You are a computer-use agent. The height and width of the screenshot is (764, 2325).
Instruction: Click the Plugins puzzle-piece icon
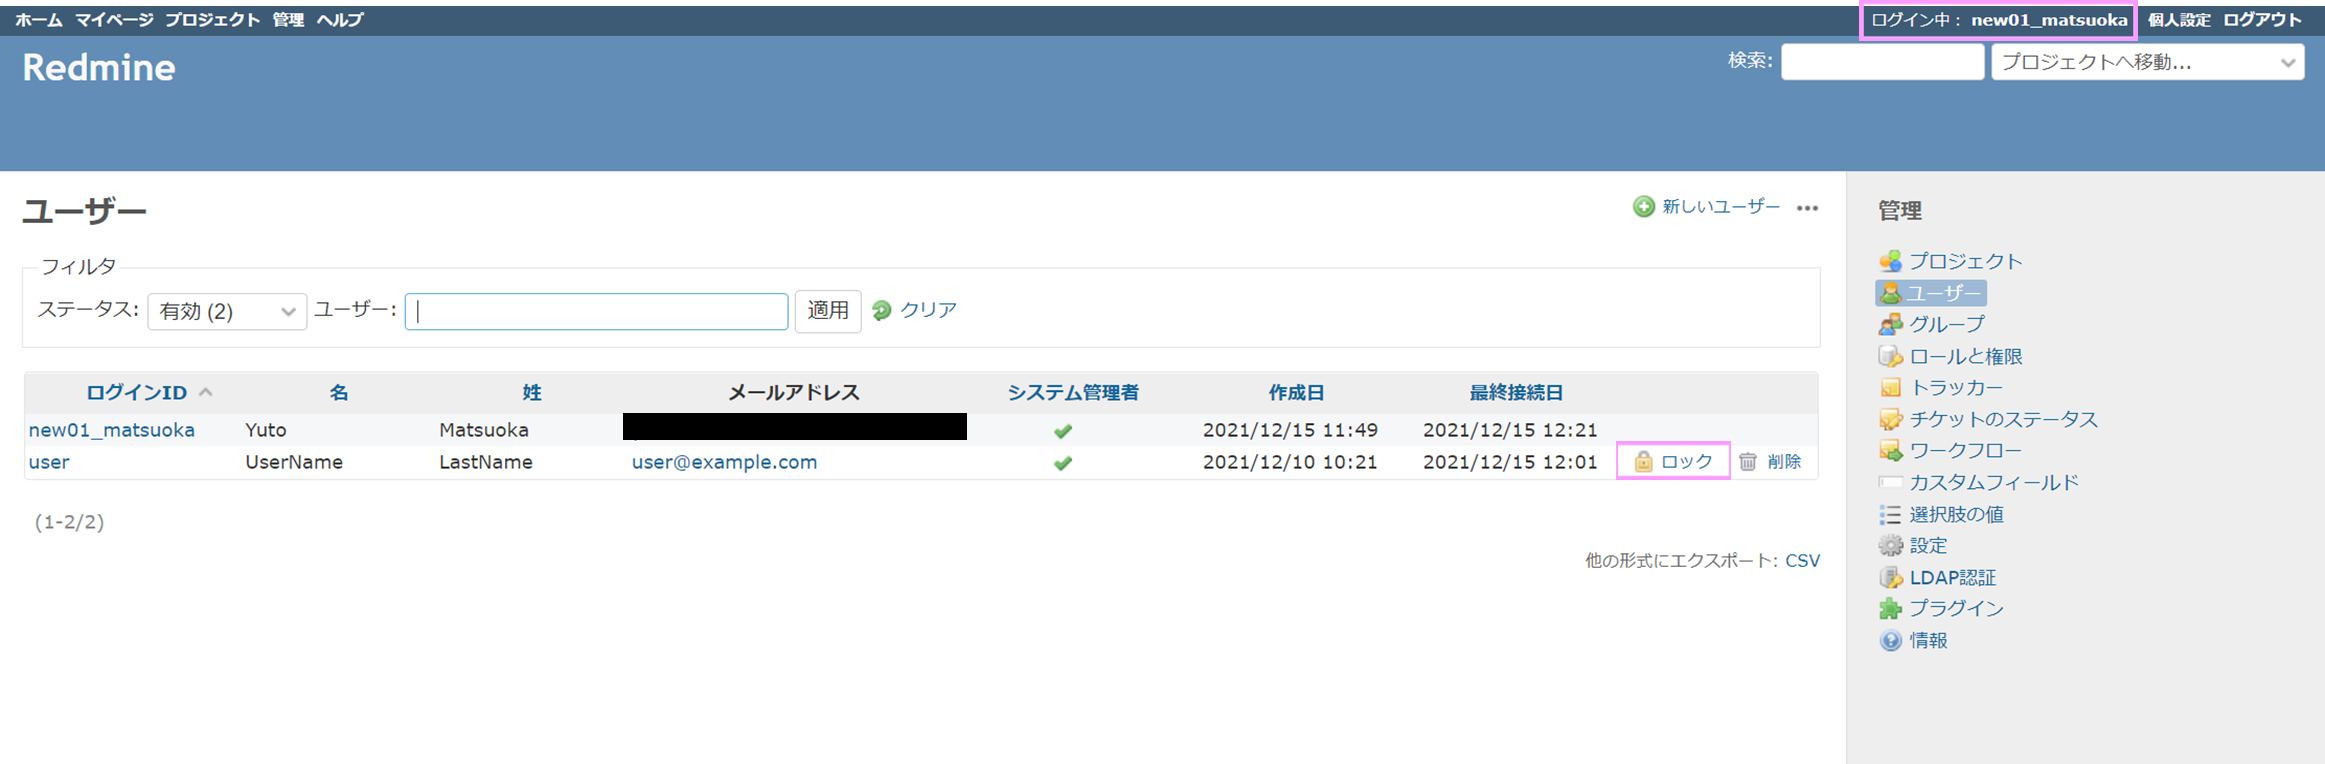coord(1890,608)
